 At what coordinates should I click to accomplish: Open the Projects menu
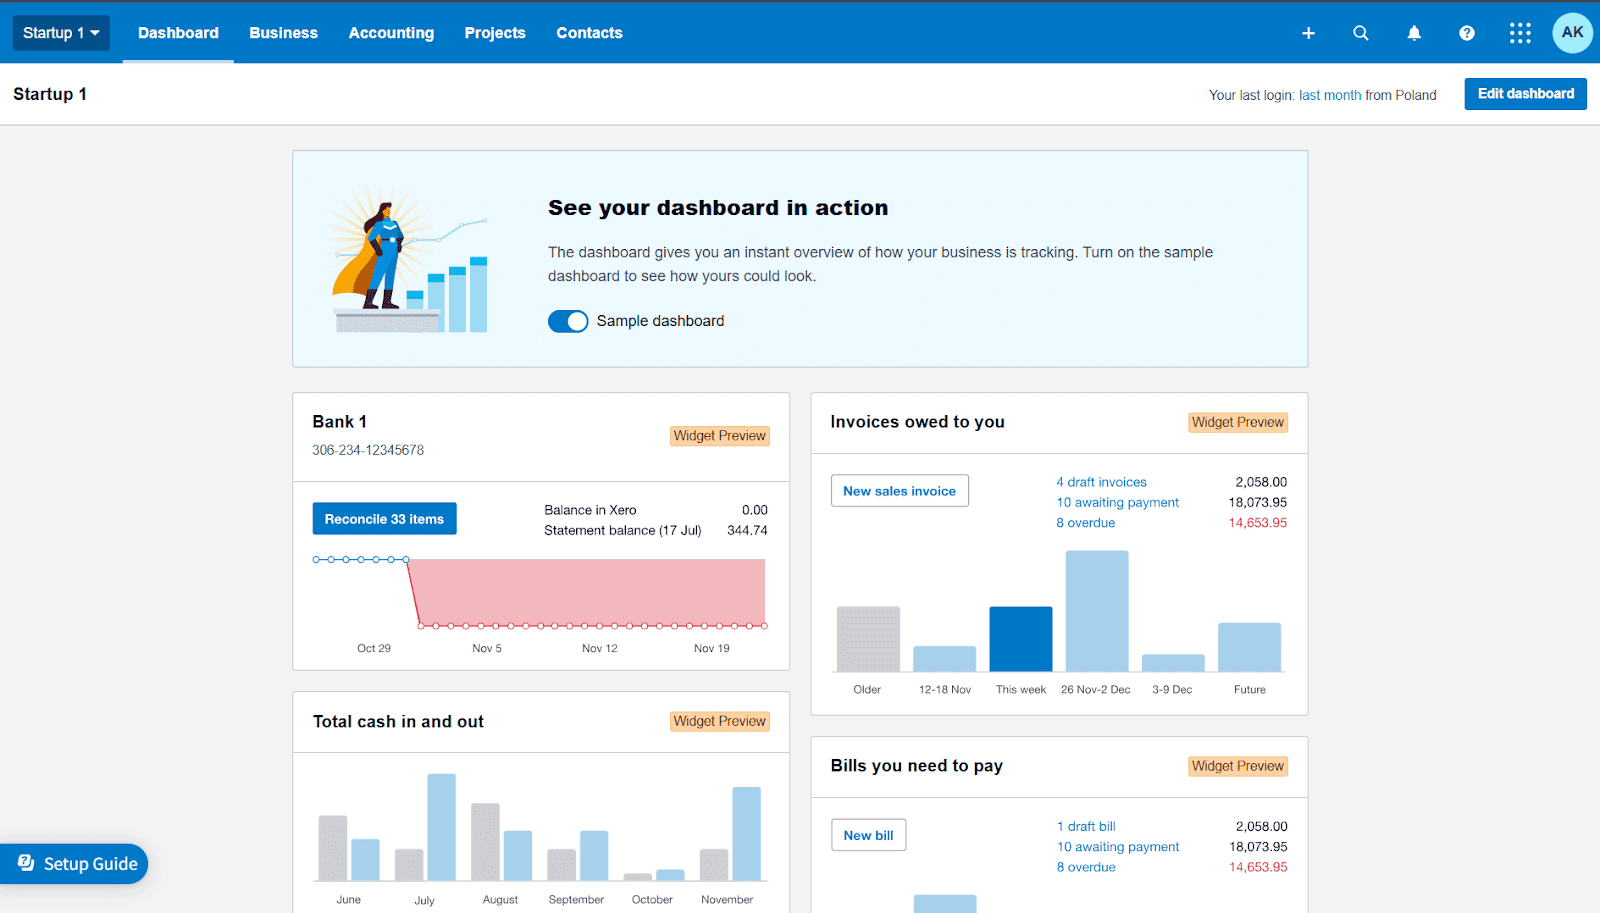[495, 33]
